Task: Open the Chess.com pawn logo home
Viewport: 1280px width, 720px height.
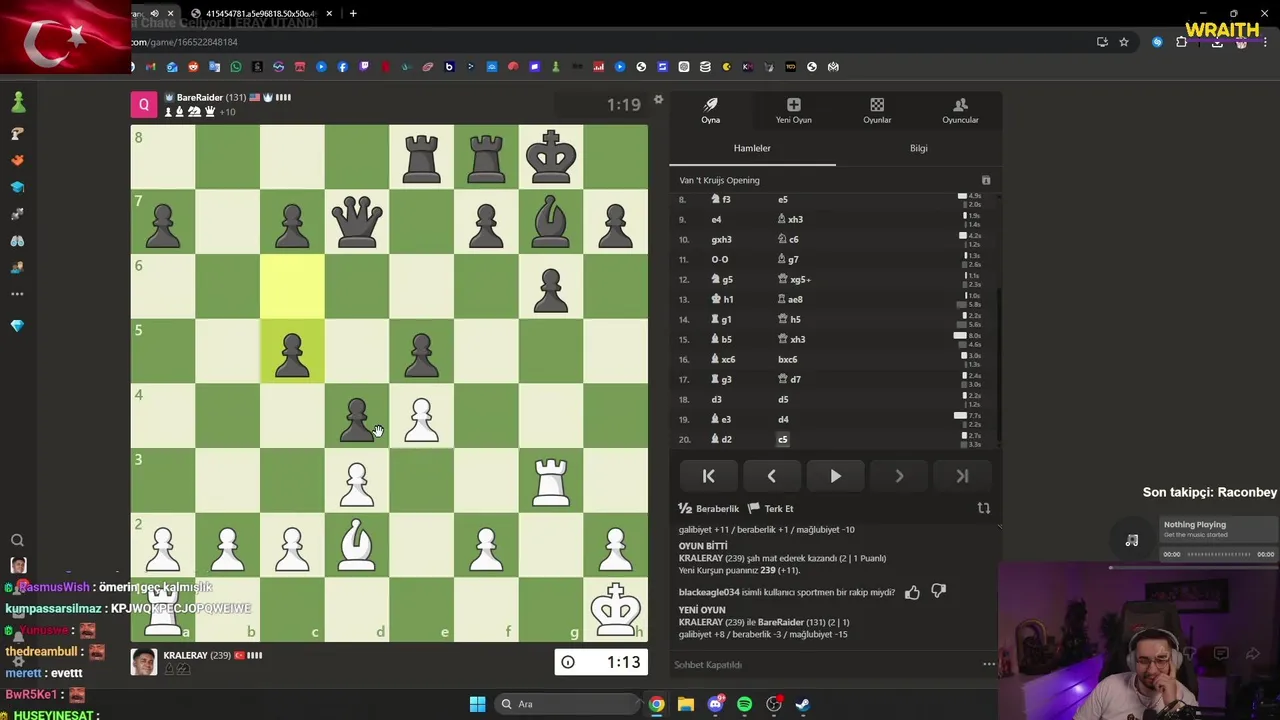Action: (x=17, y=101)
